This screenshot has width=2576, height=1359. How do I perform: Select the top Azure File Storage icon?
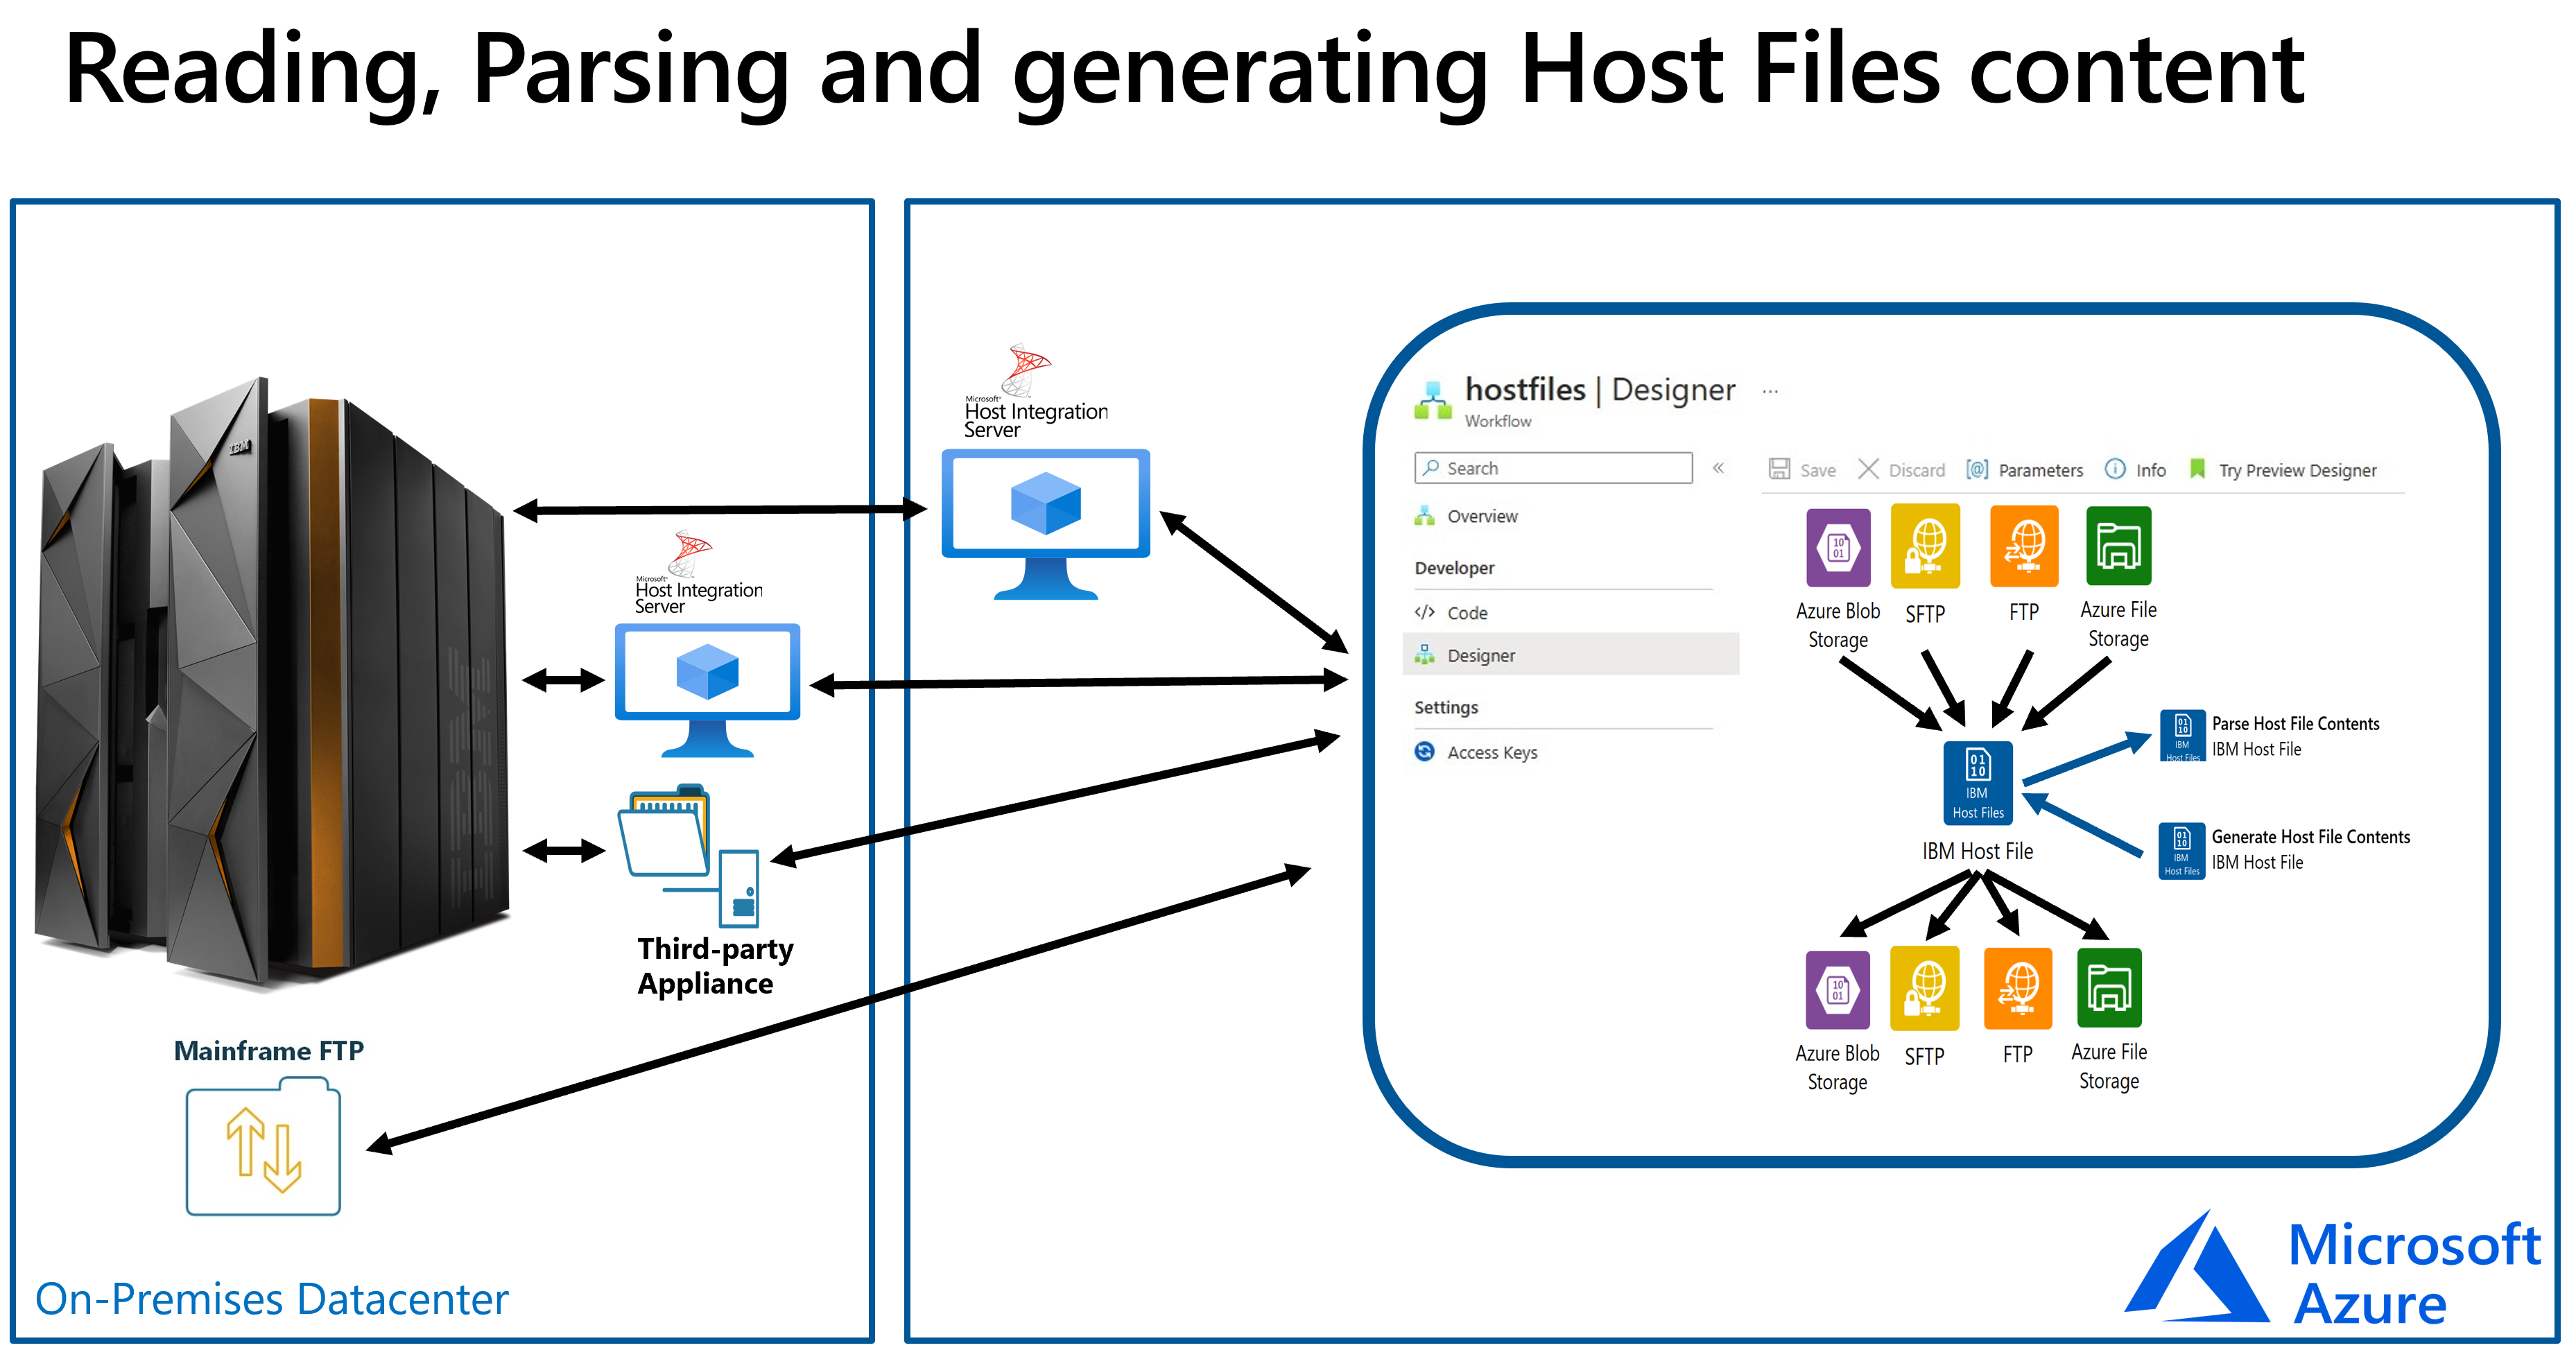click(2118, 546)
